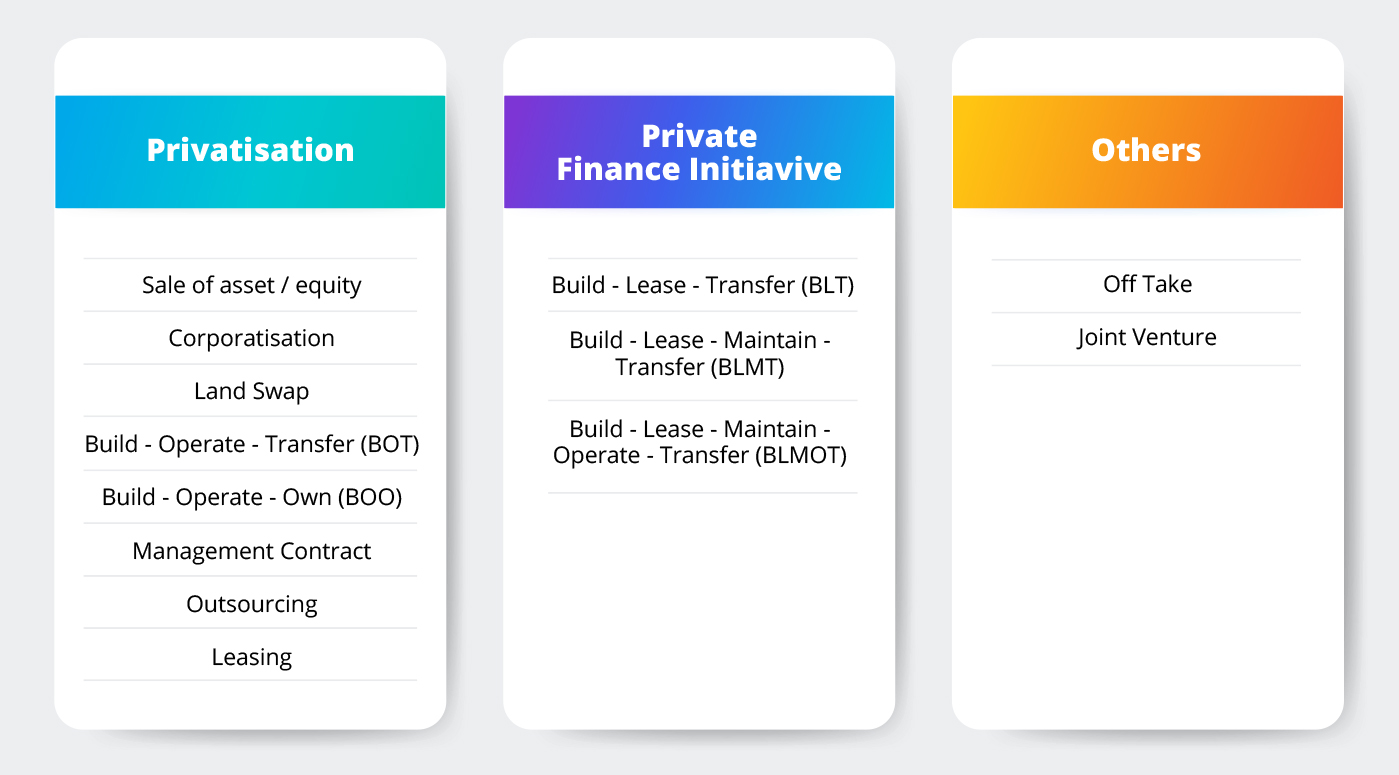Click the Off Take item
Image resolution: width=1399 pixels, height=775 pixels.
pyautogui.click(x=1147, y=285)
